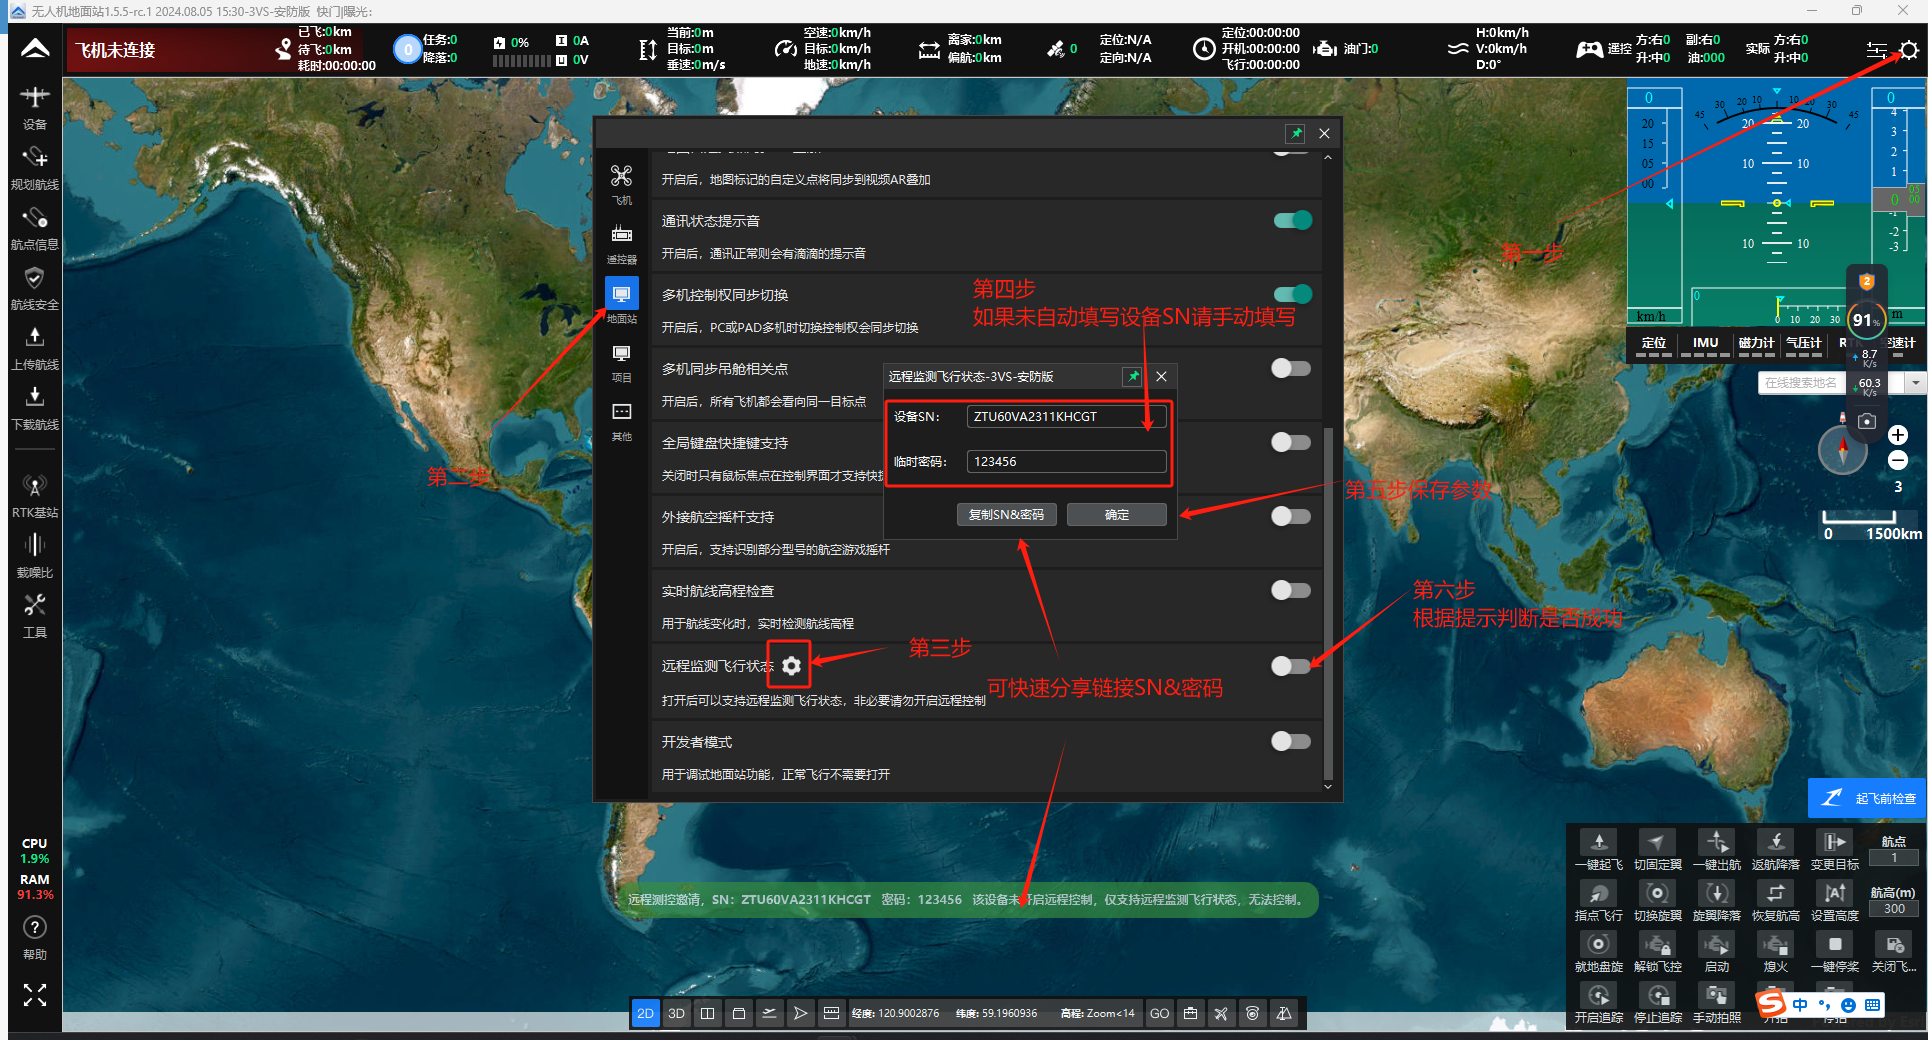Select the 项目 settings tab

coord(621,362)
